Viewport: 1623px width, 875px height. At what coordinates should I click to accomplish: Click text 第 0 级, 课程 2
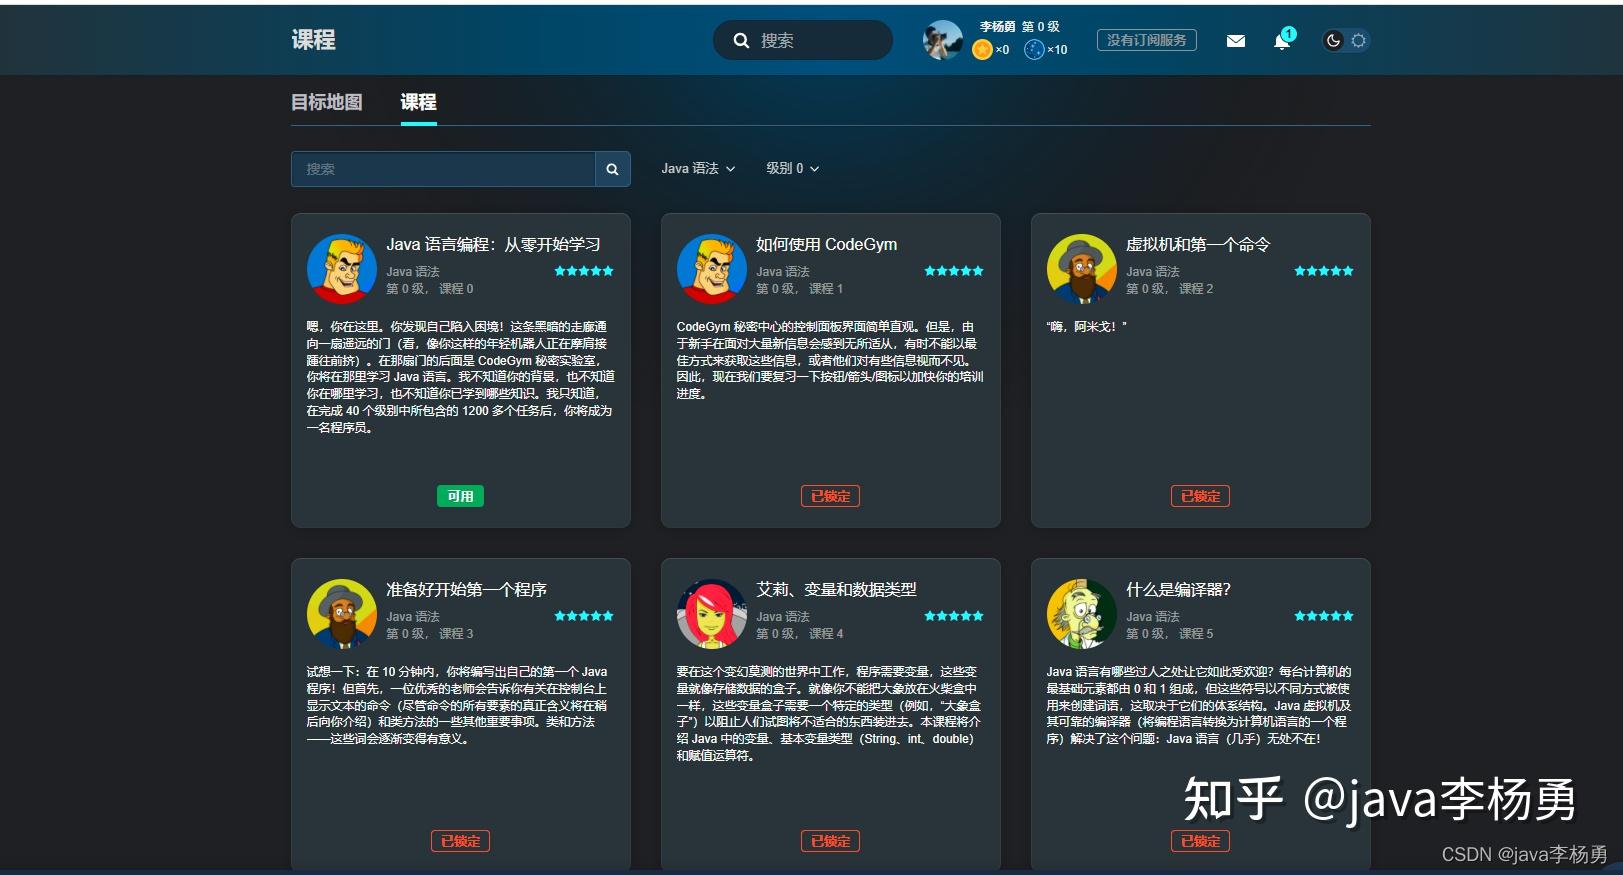1170,289
